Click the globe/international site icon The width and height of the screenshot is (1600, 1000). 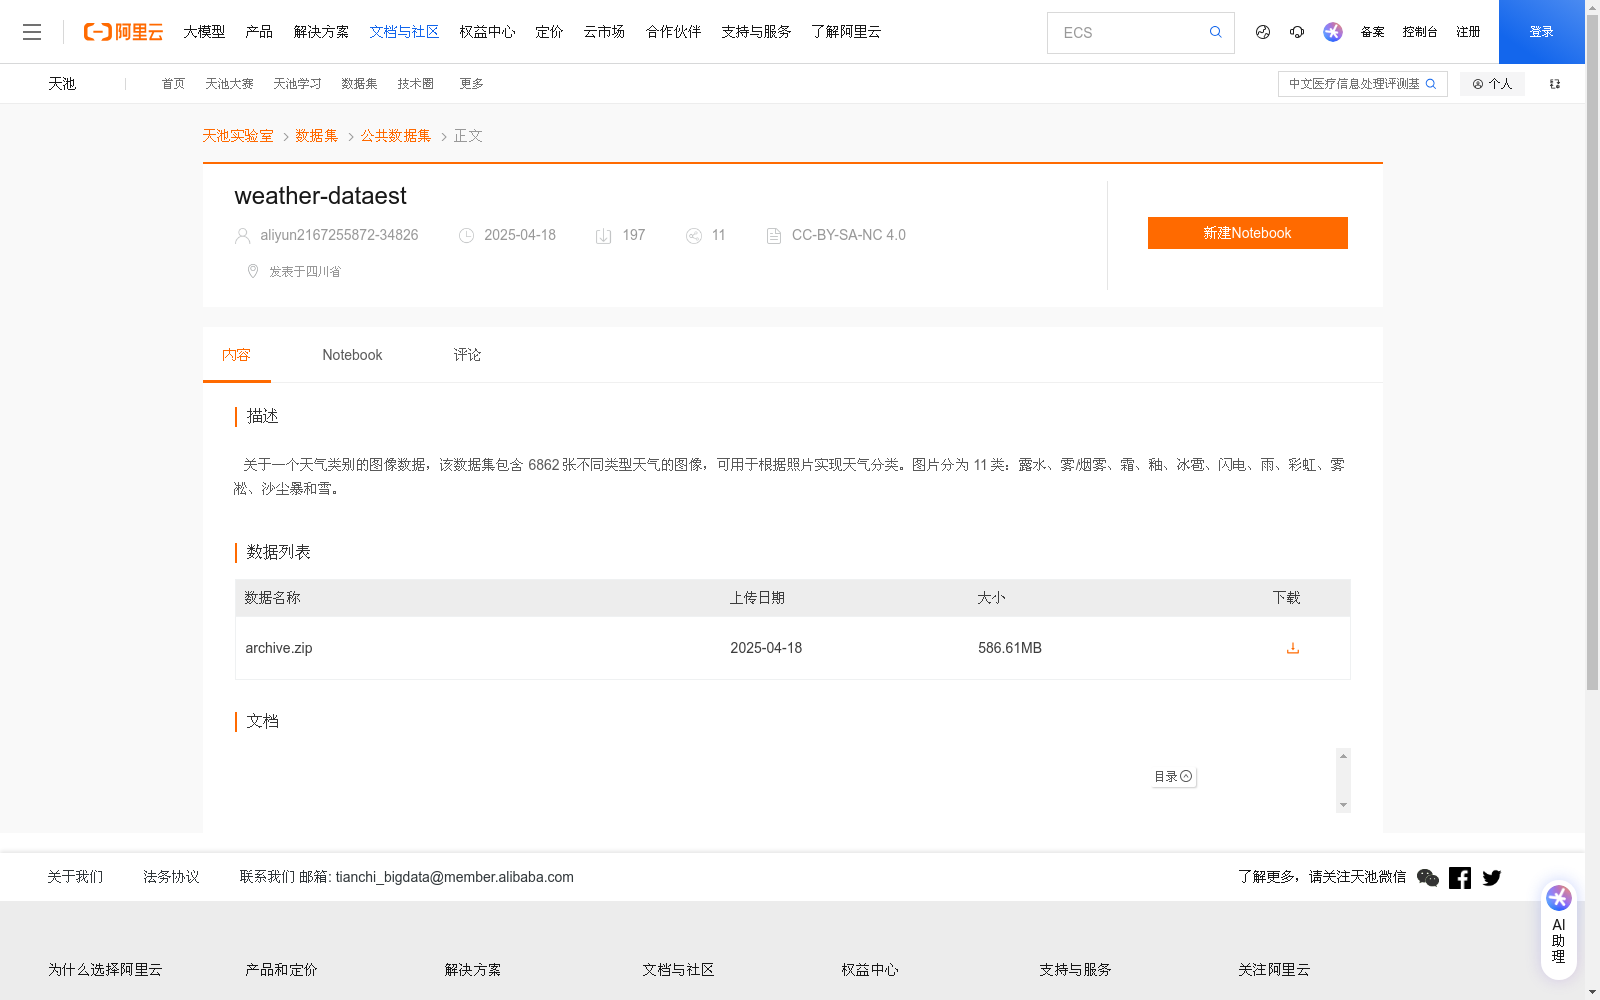1263,32
